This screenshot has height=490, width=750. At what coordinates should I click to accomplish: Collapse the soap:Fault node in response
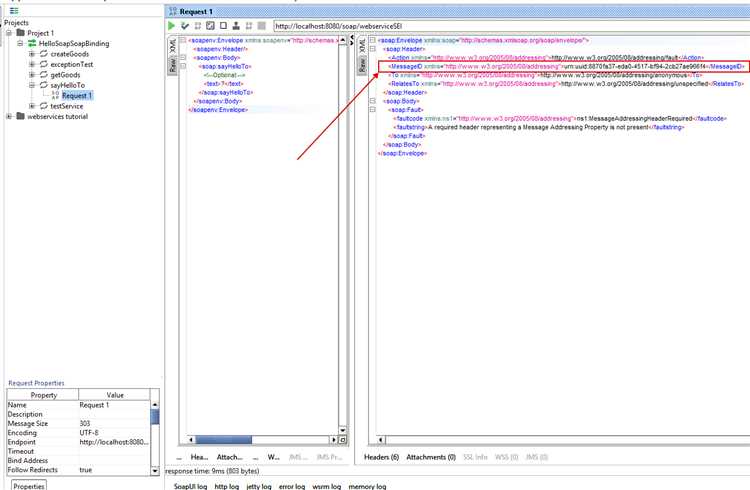point(373,110)
